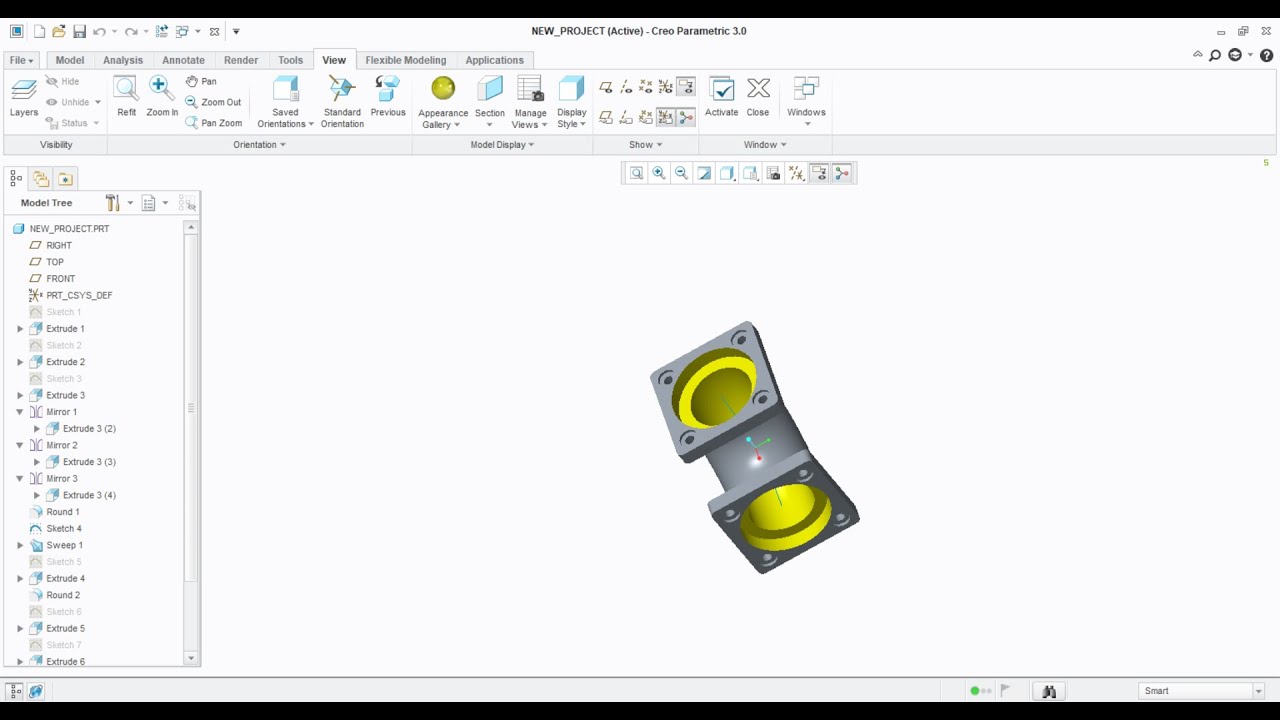Click the Activate window button
Screen dimensions: 1280x720
click(x=721, y=97)
